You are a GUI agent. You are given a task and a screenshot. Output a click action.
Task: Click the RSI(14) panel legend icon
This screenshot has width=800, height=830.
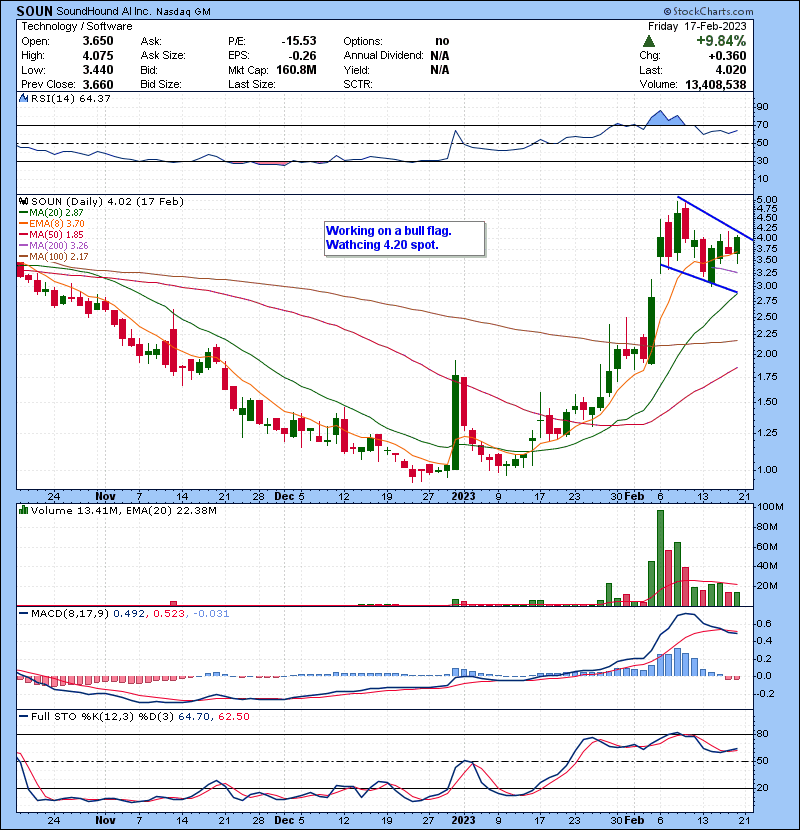[x=23, y=98]
